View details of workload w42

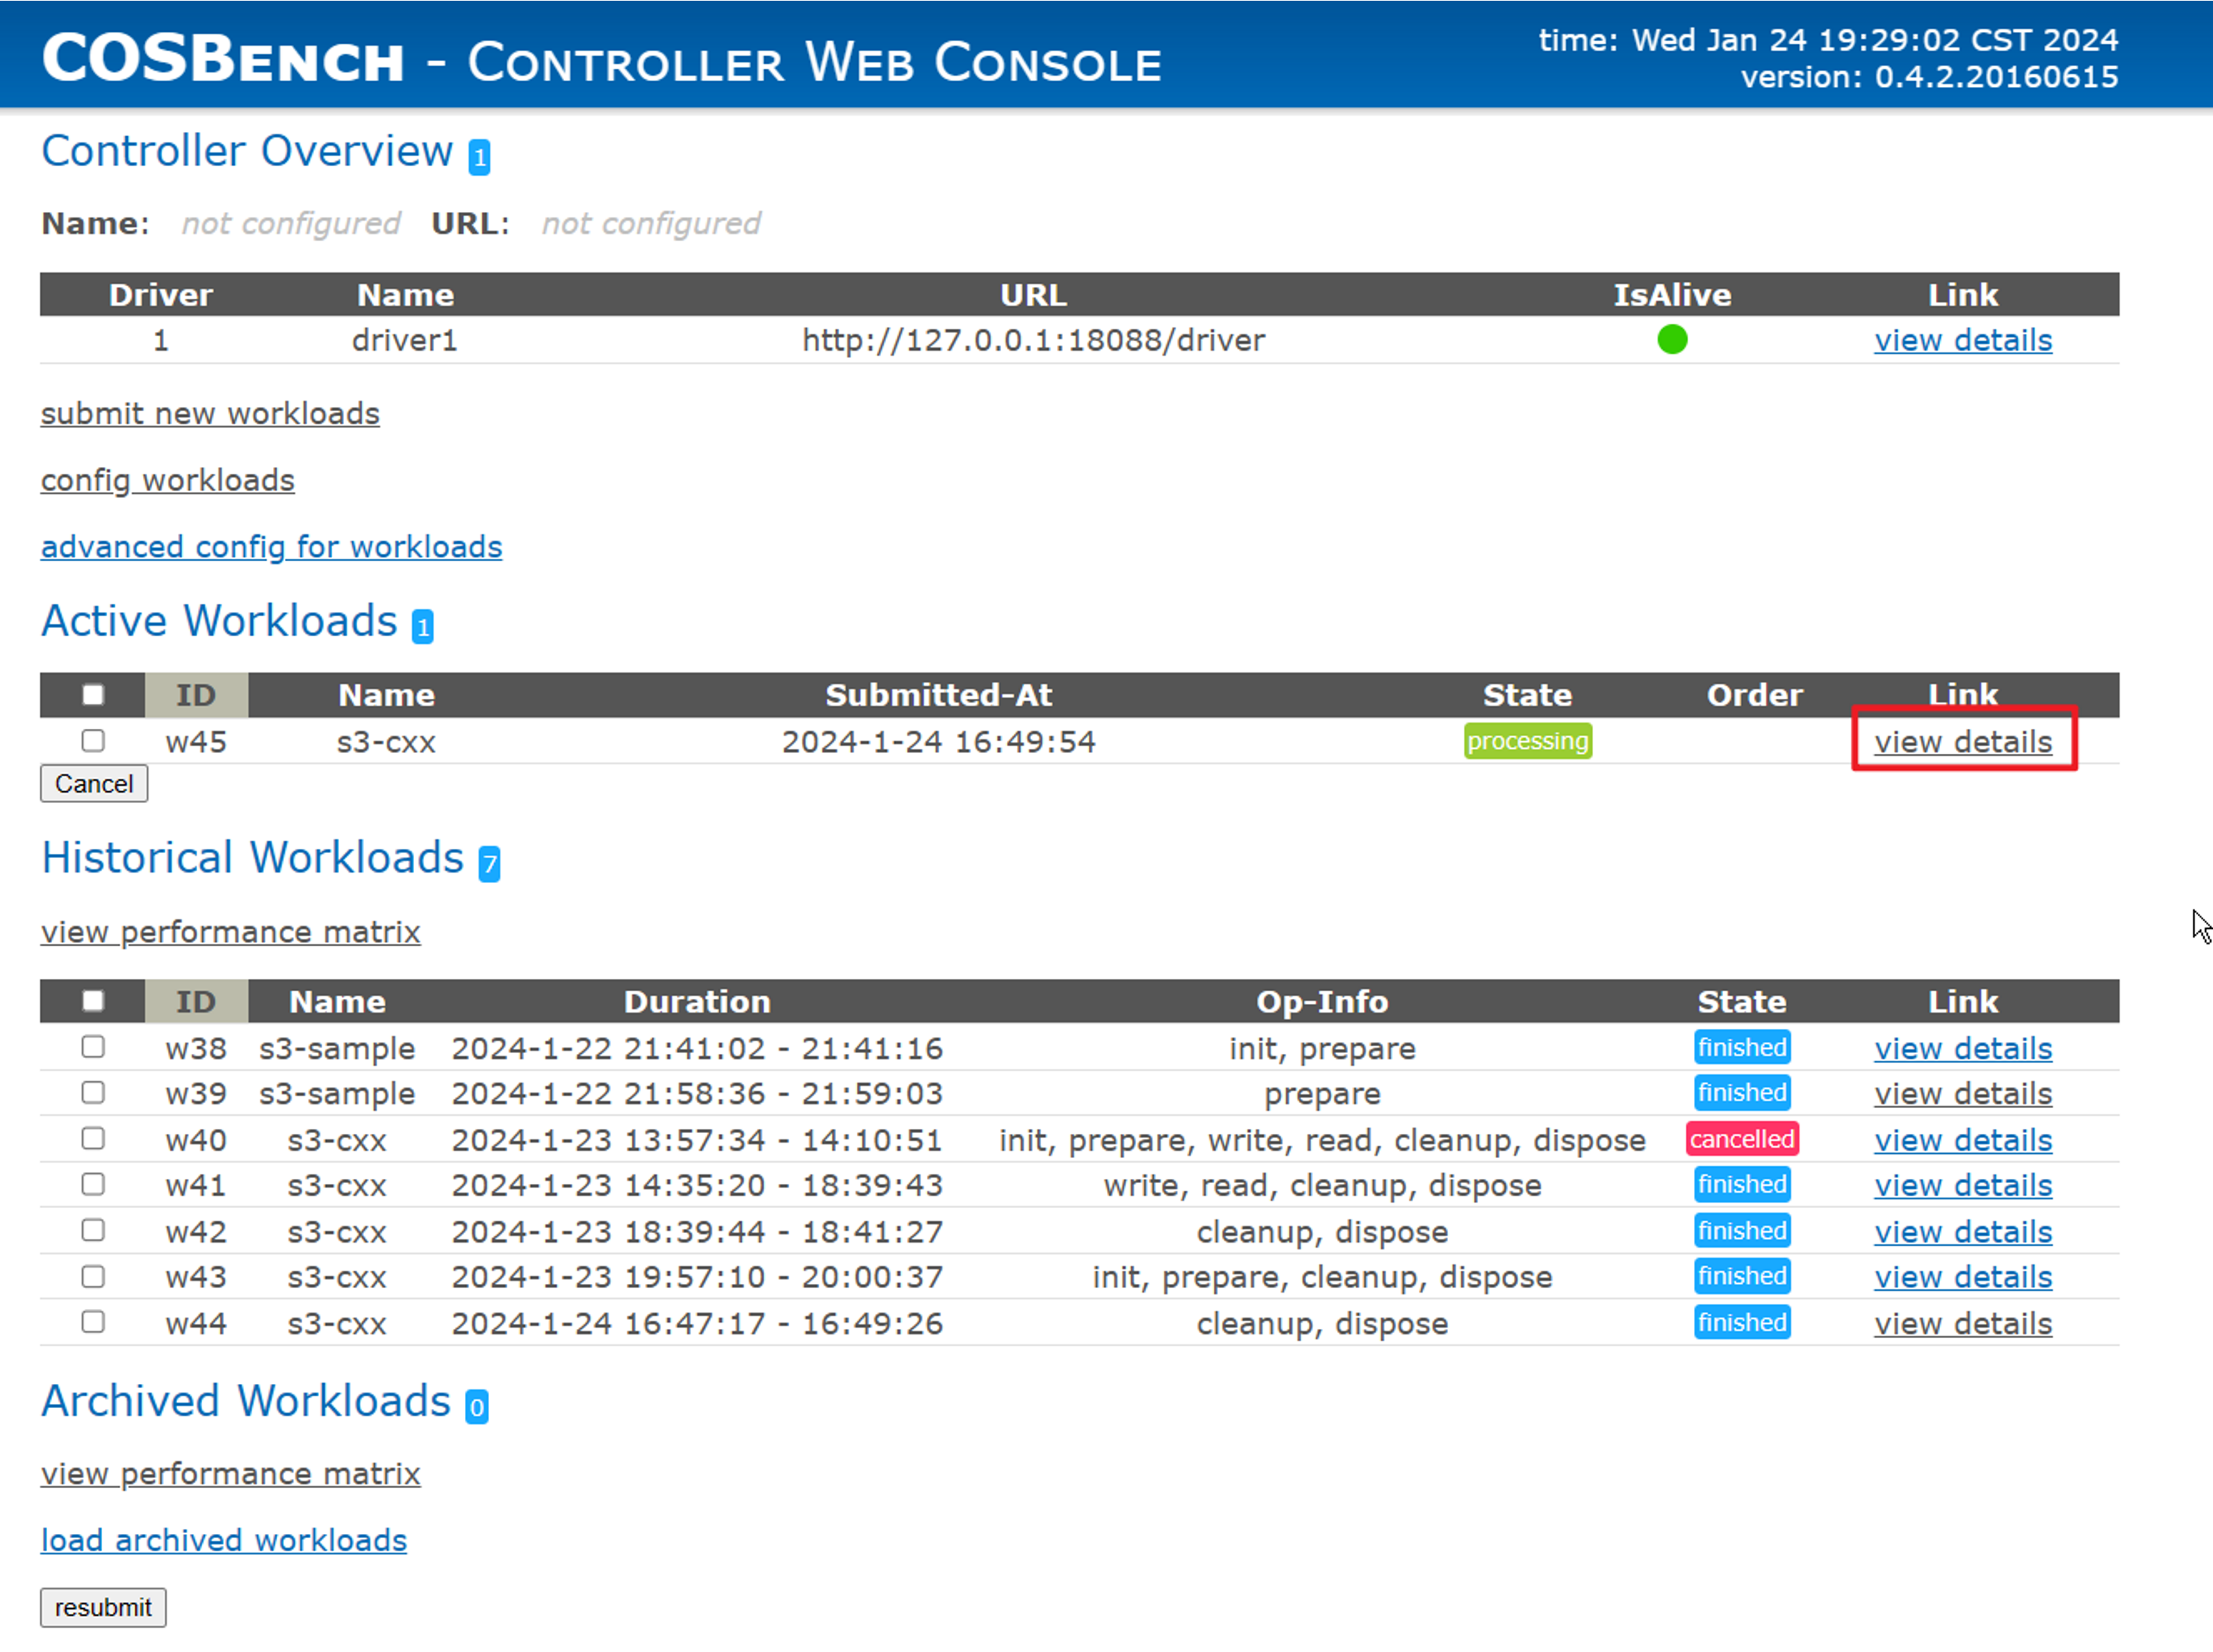click(1962, 1232)
